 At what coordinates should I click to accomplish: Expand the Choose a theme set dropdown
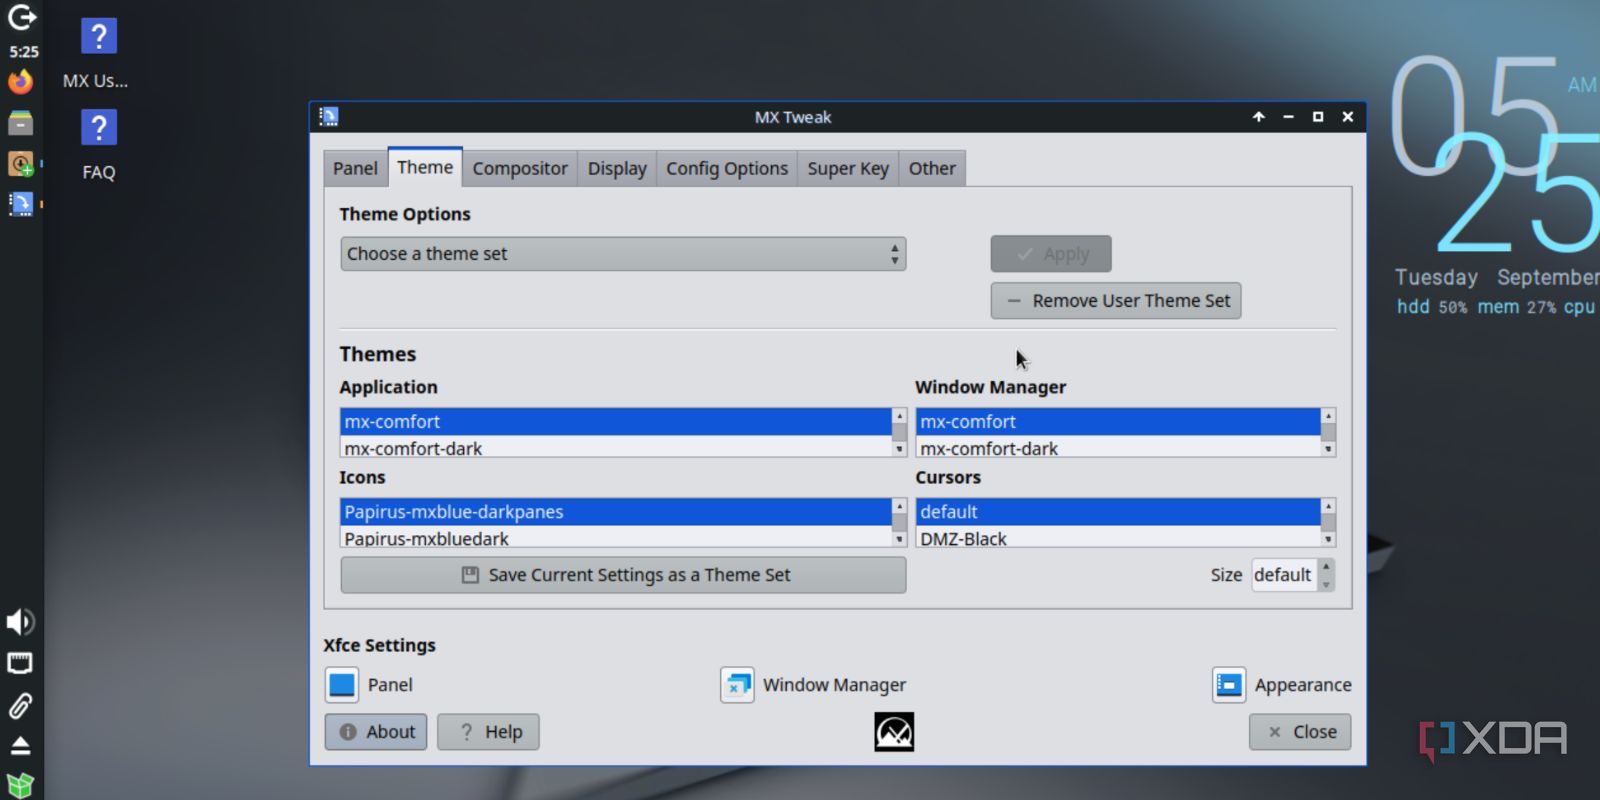(x=623, y=254)
